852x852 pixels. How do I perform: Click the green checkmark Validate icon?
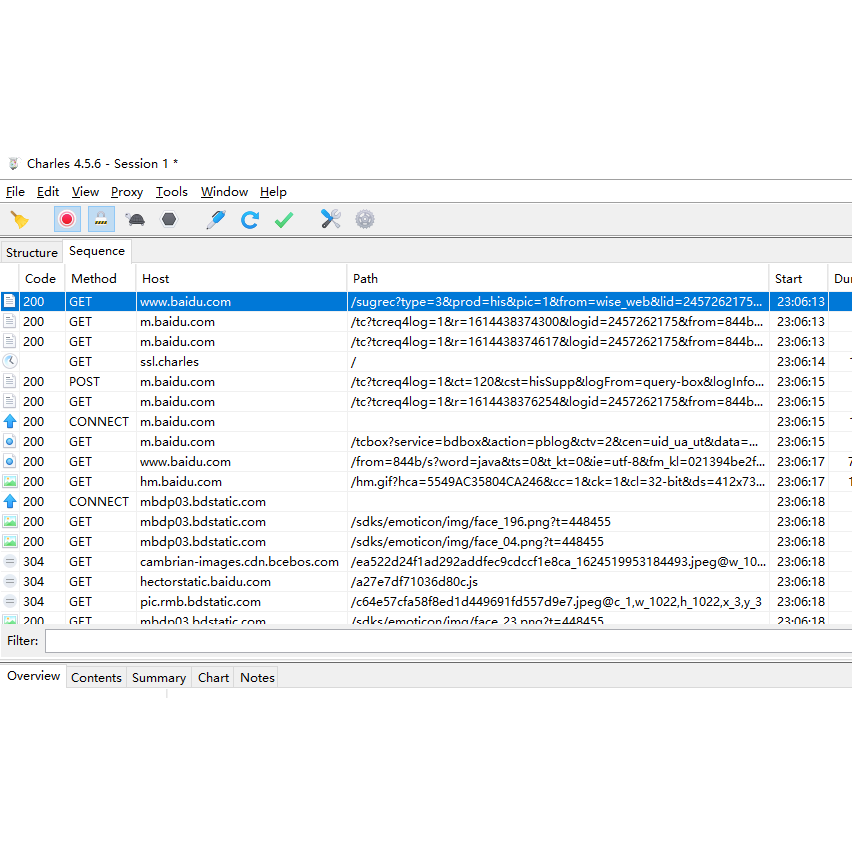(284, 220)
